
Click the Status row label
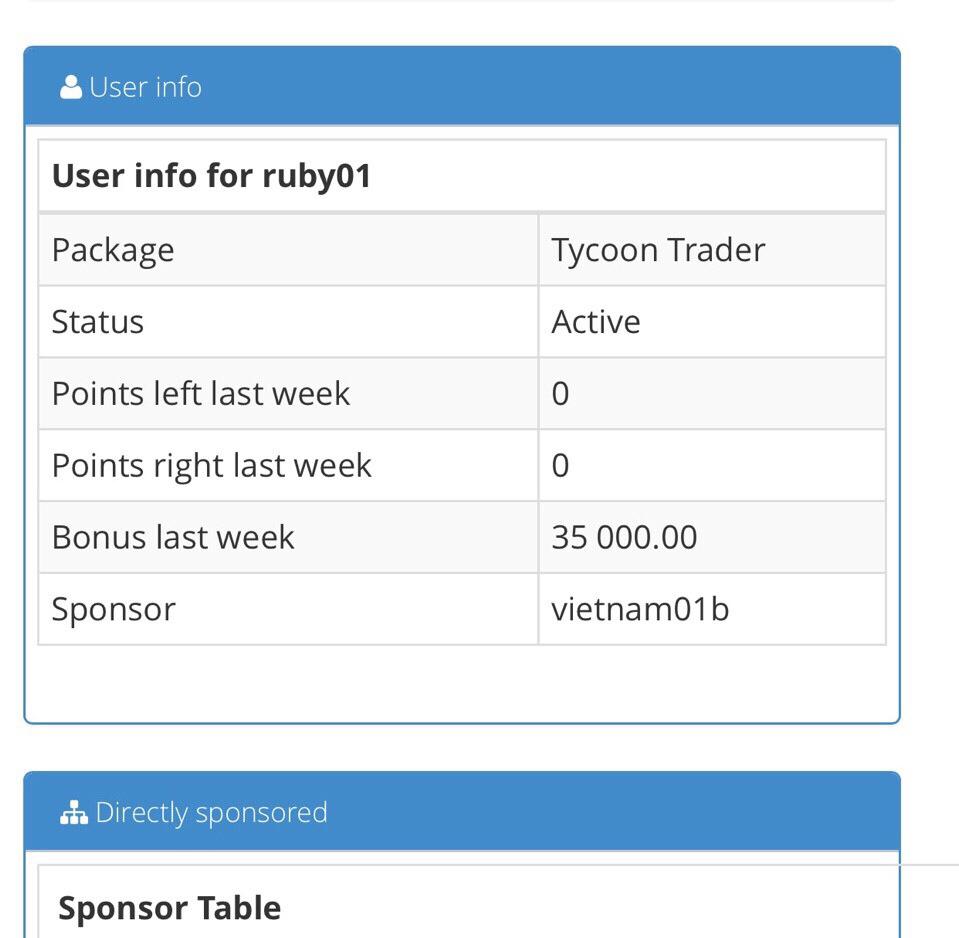coord(98,322)
